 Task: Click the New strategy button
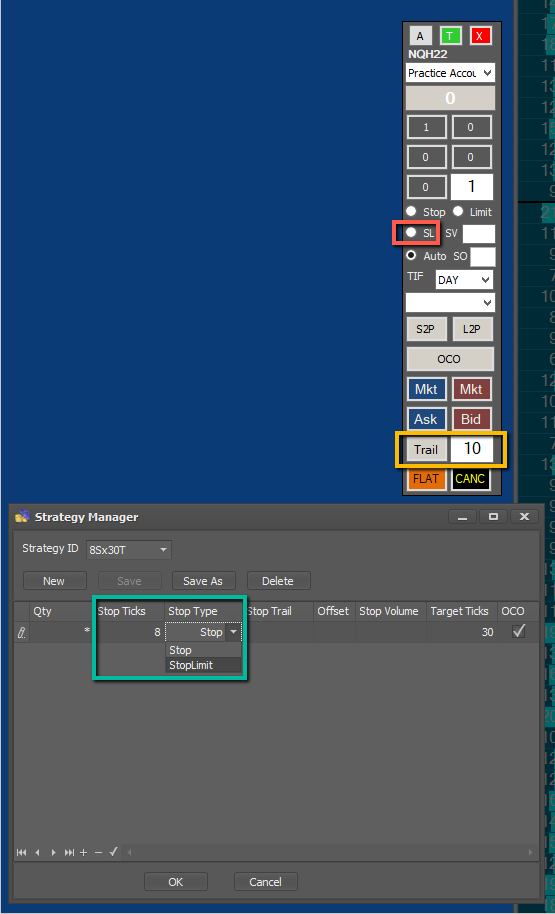coord(54,581)
